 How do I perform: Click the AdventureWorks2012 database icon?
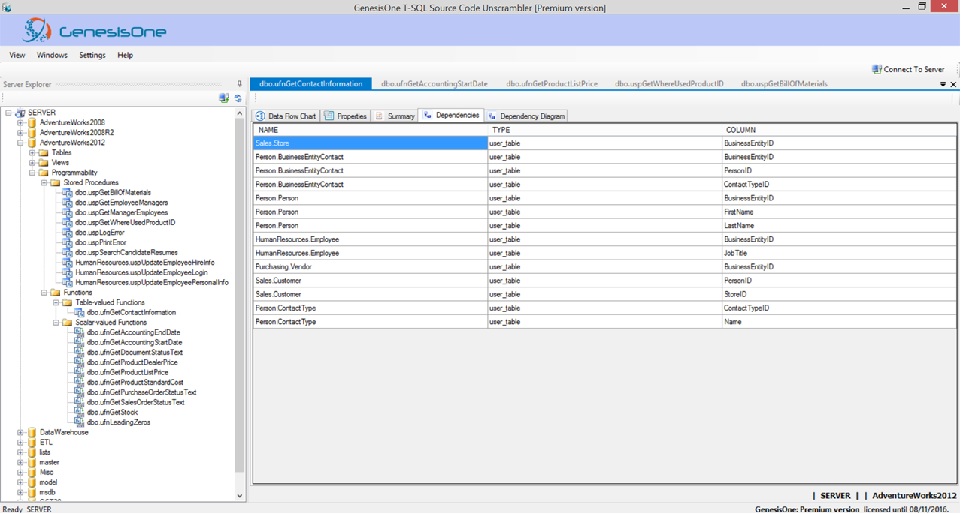(x=32, y=143)
